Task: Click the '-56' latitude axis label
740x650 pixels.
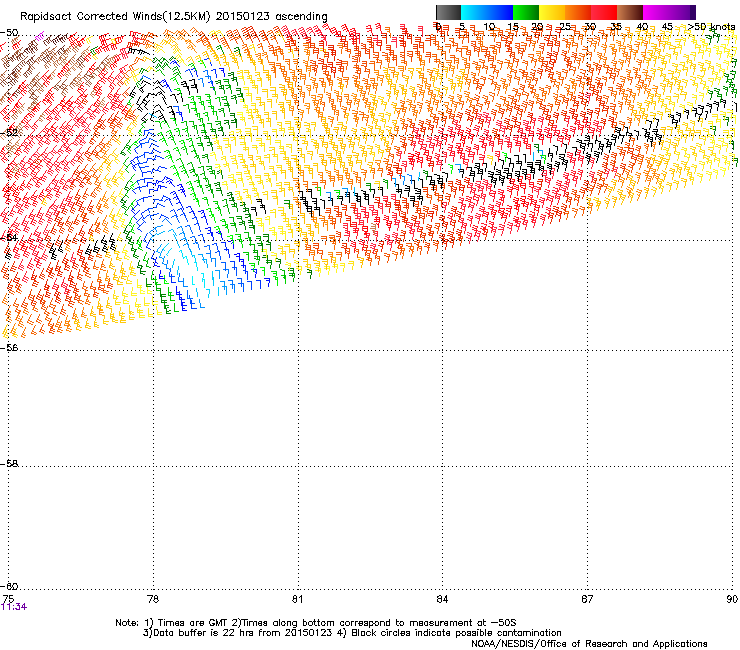Action: pyautogui.click(x=9, y=347)
